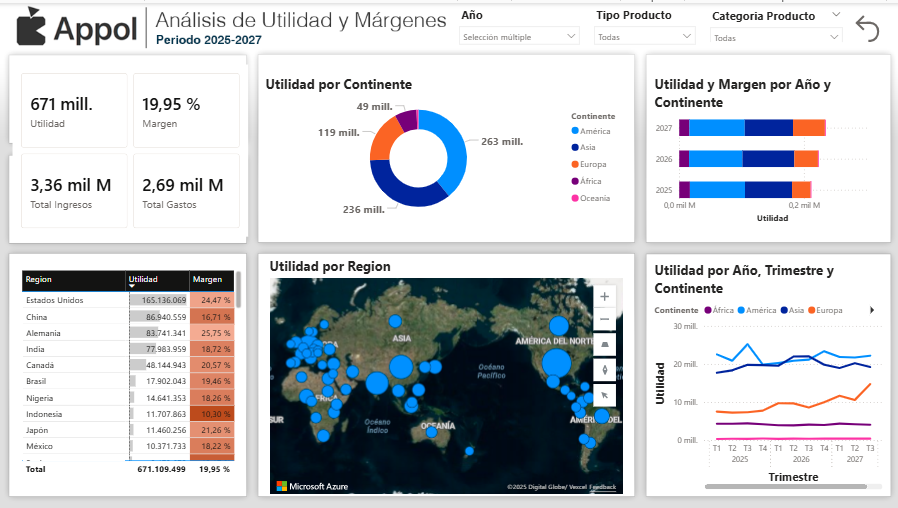Sort table by Margen column header
Viewport: 898px width, 508px height.
(x=208, y=280)
